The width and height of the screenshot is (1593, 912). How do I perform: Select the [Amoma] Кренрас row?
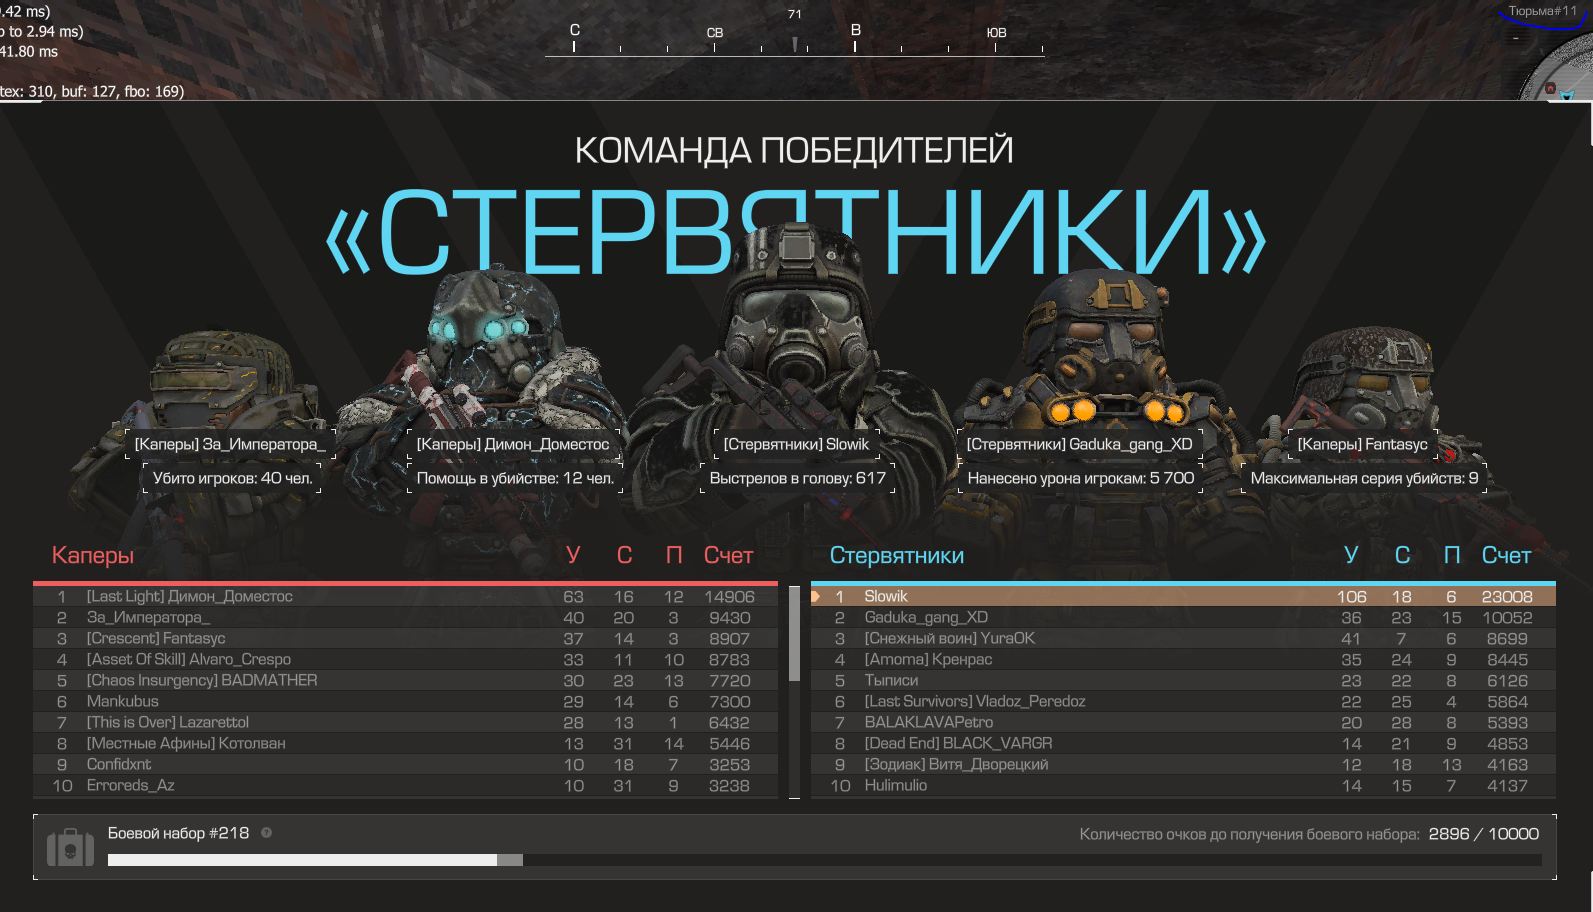(1183, 660)
